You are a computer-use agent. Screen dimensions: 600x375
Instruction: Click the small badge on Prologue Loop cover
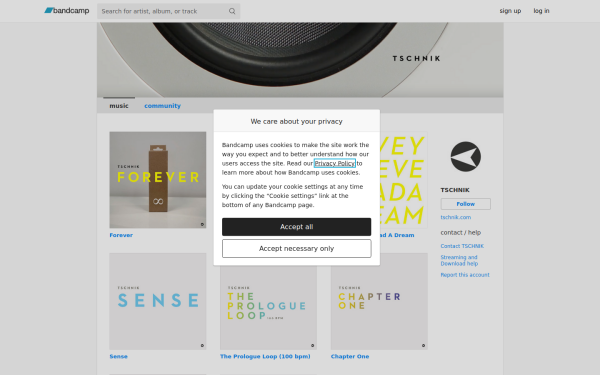(x=313, y=346)
